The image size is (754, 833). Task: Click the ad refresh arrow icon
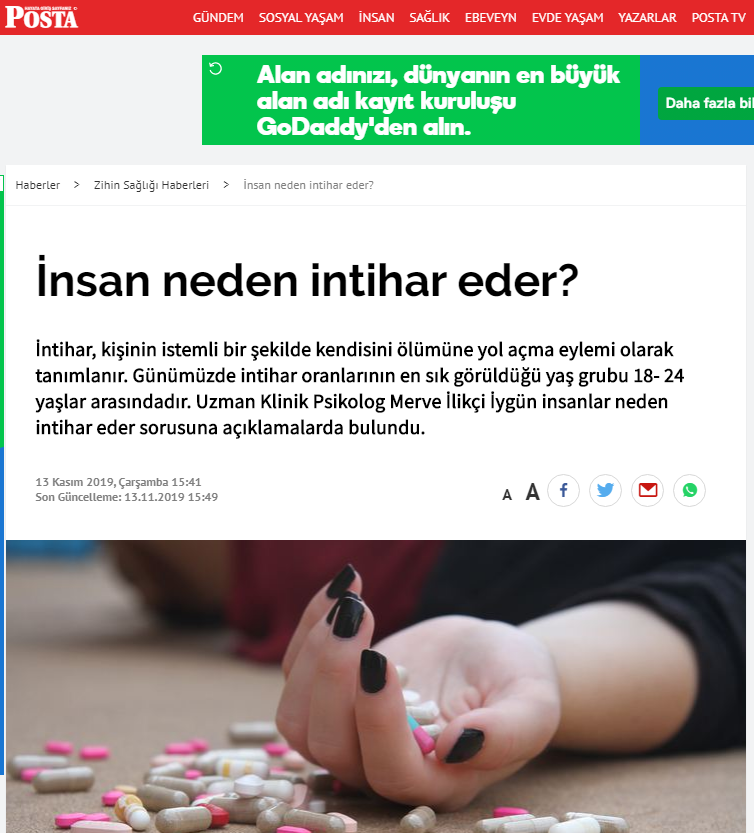[x=216, y=69]
